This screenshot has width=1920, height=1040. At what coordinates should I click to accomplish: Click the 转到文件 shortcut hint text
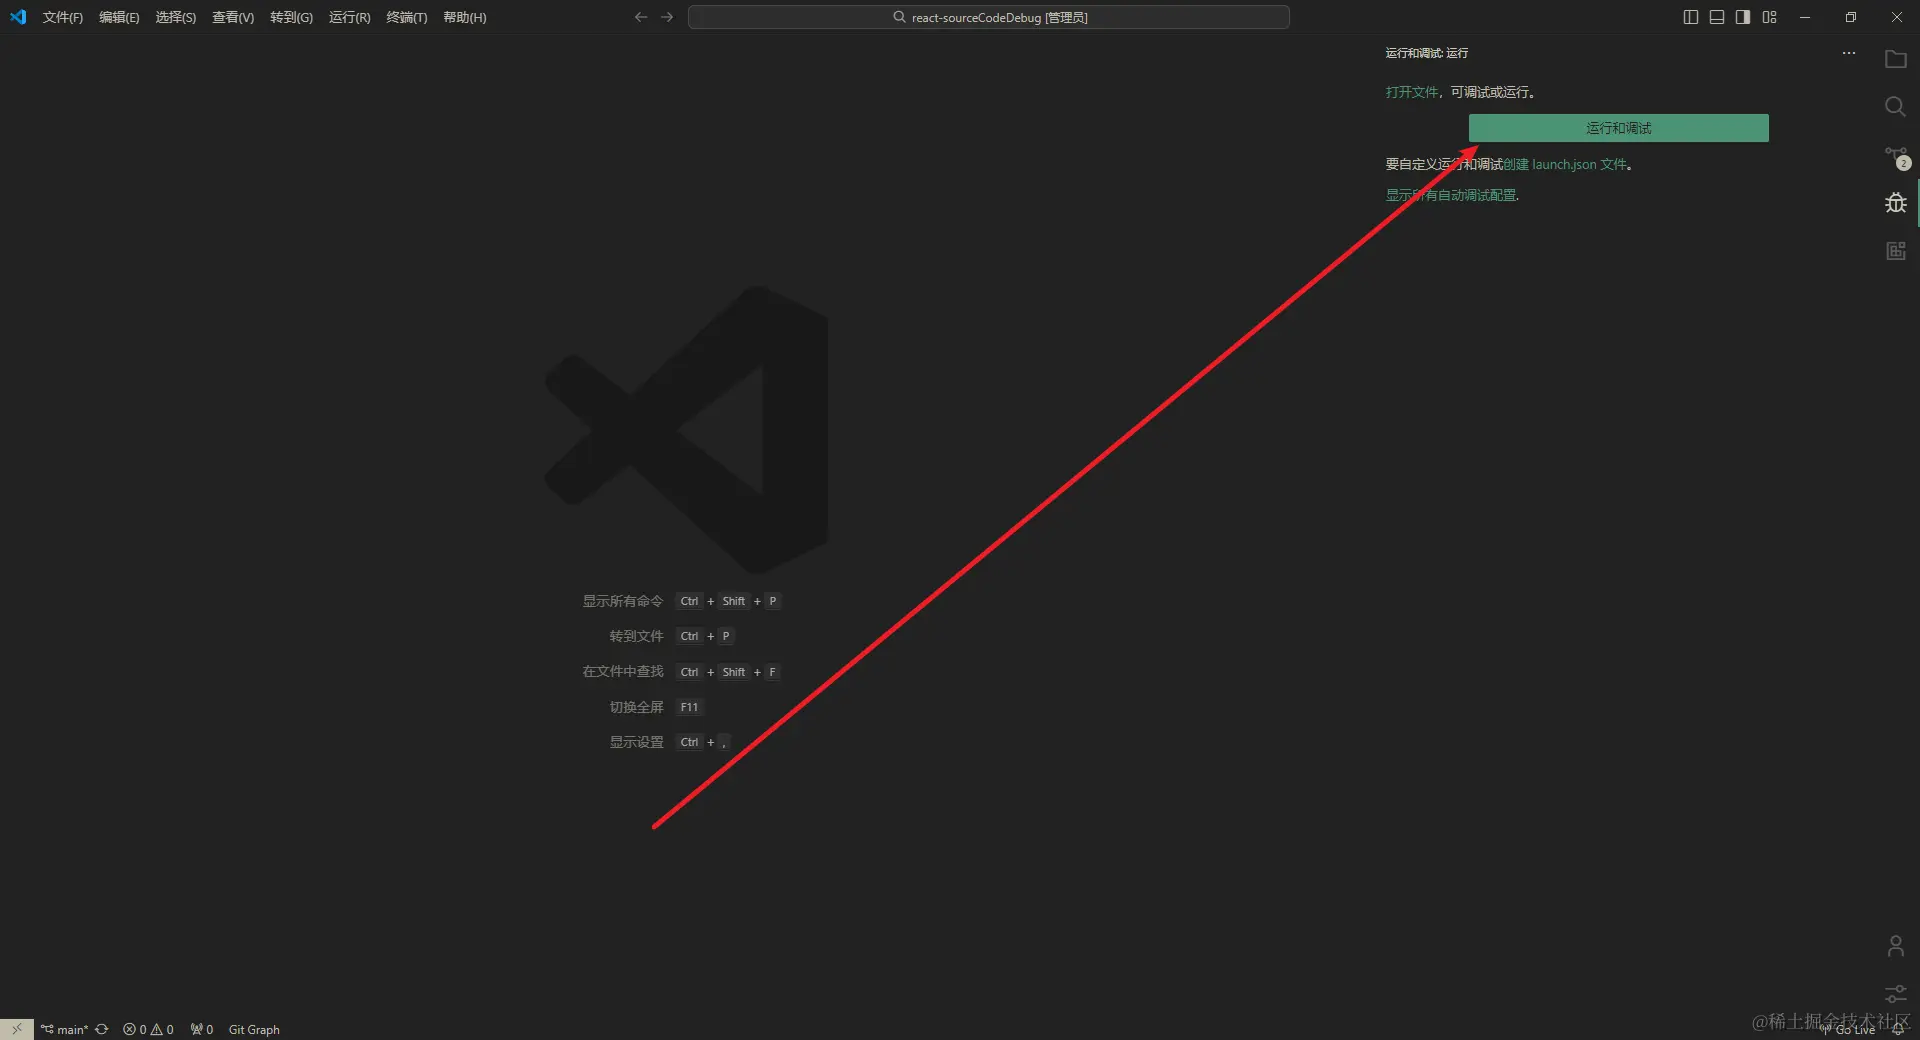(637, 636)
